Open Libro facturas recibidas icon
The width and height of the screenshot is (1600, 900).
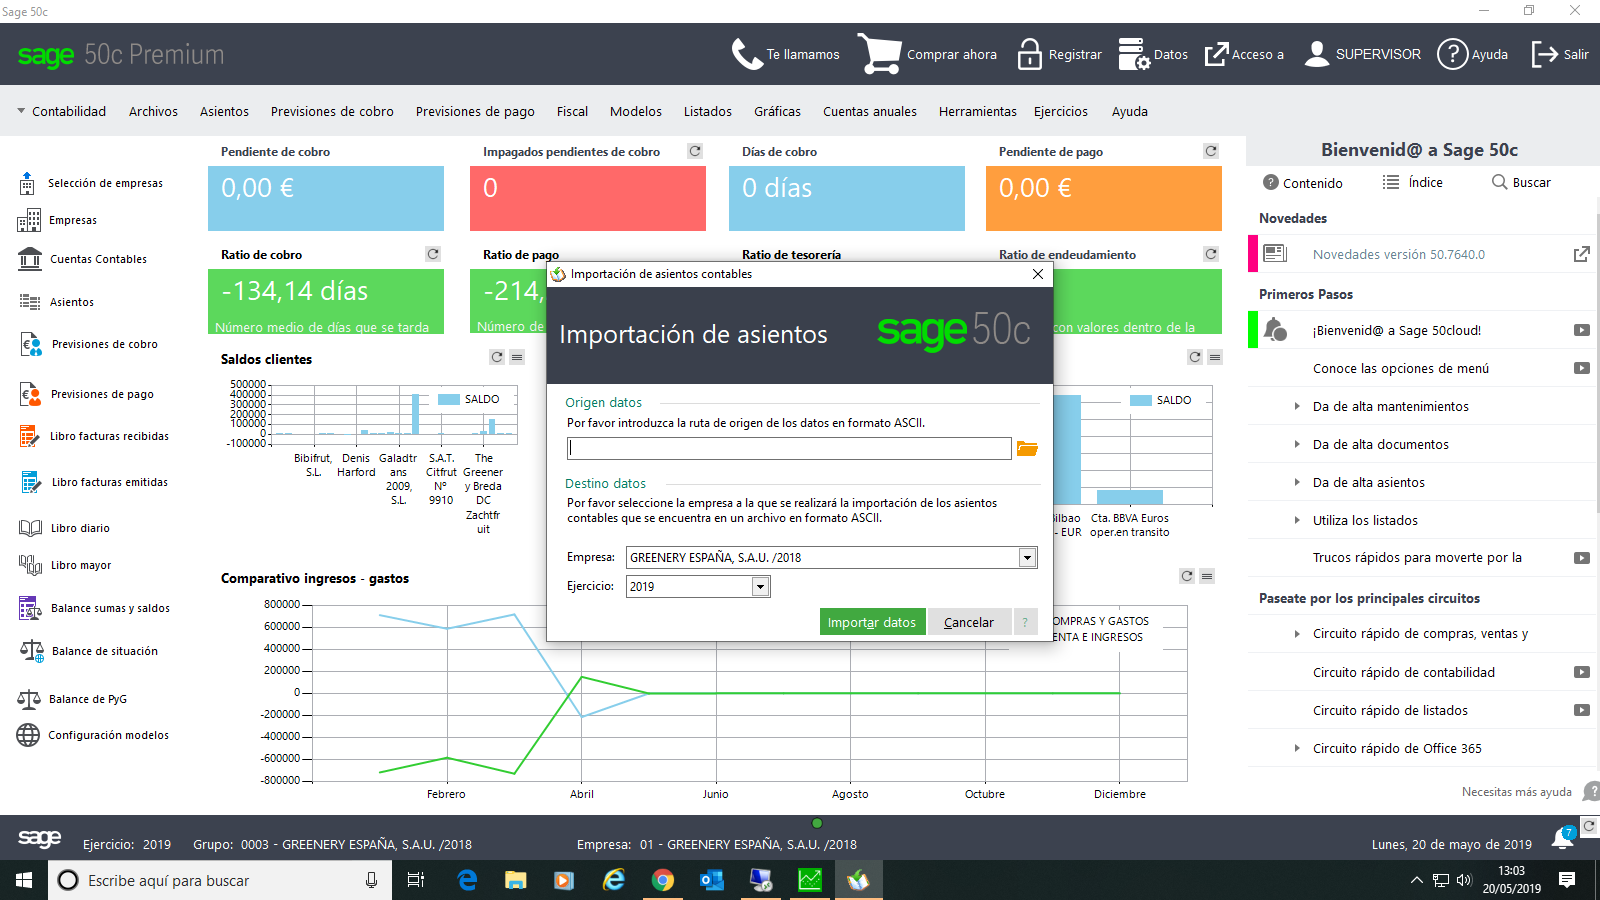pyautogui.click(x=30, y=436)
